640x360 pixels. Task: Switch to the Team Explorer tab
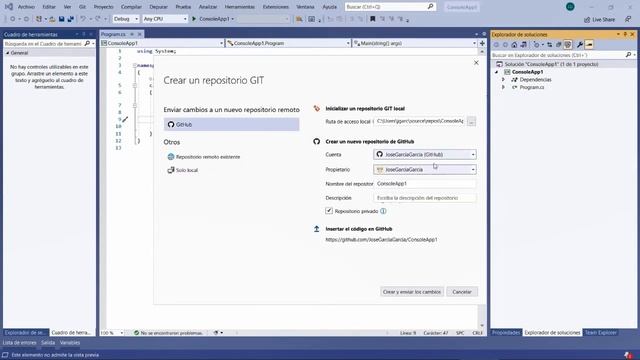pos(601,333)
